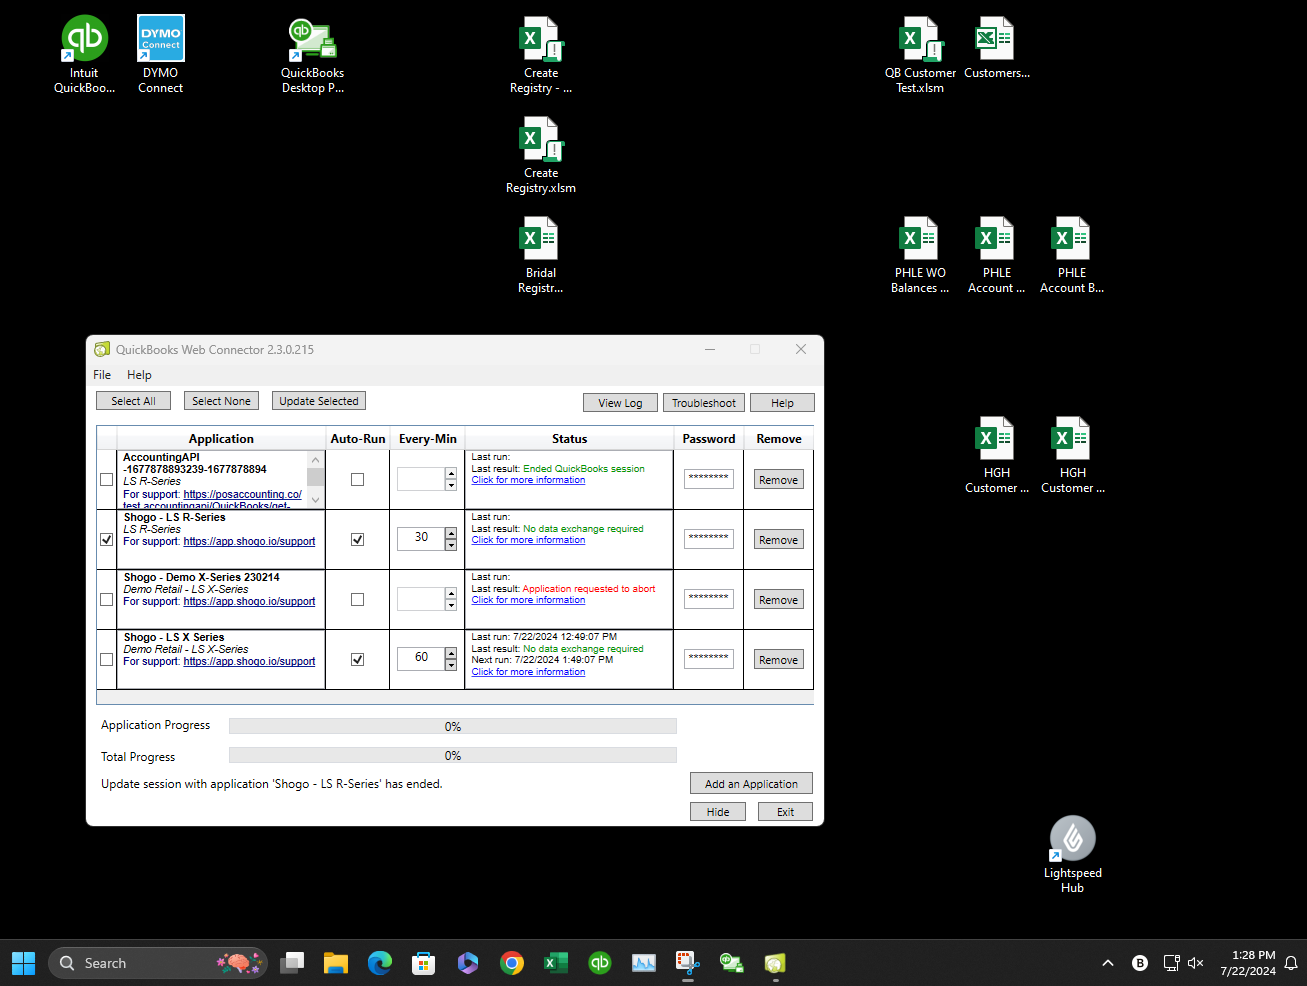
Task: Select PHLE WO Balances Excel file
Action: tap(920, 255)
